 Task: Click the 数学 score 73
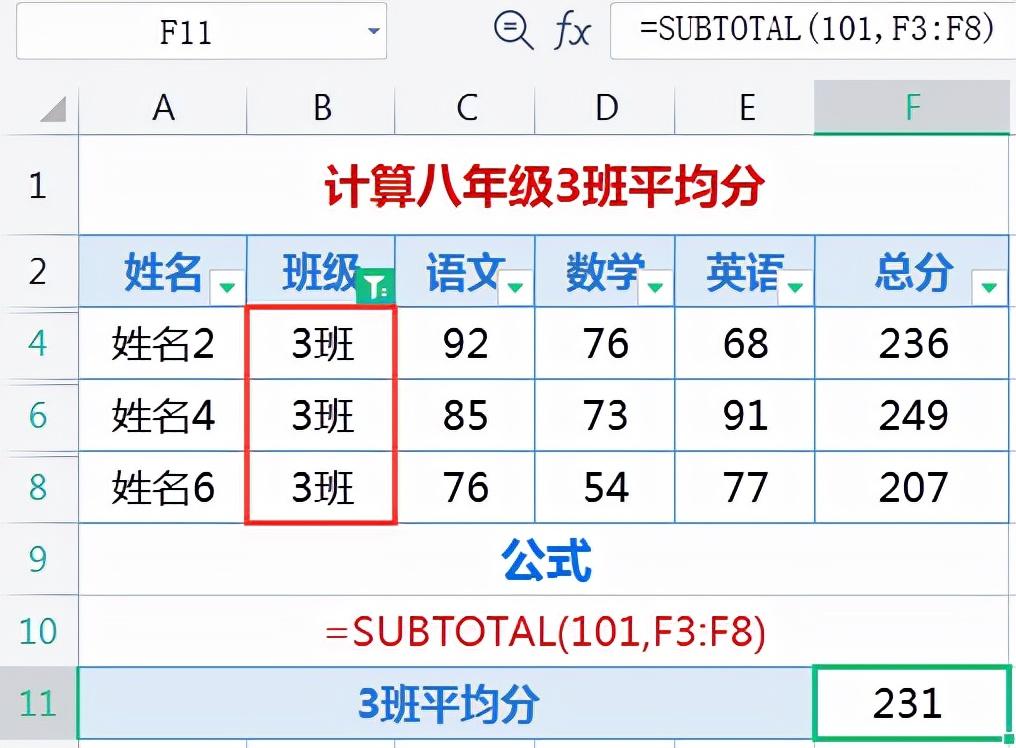[x=605, y=415]
